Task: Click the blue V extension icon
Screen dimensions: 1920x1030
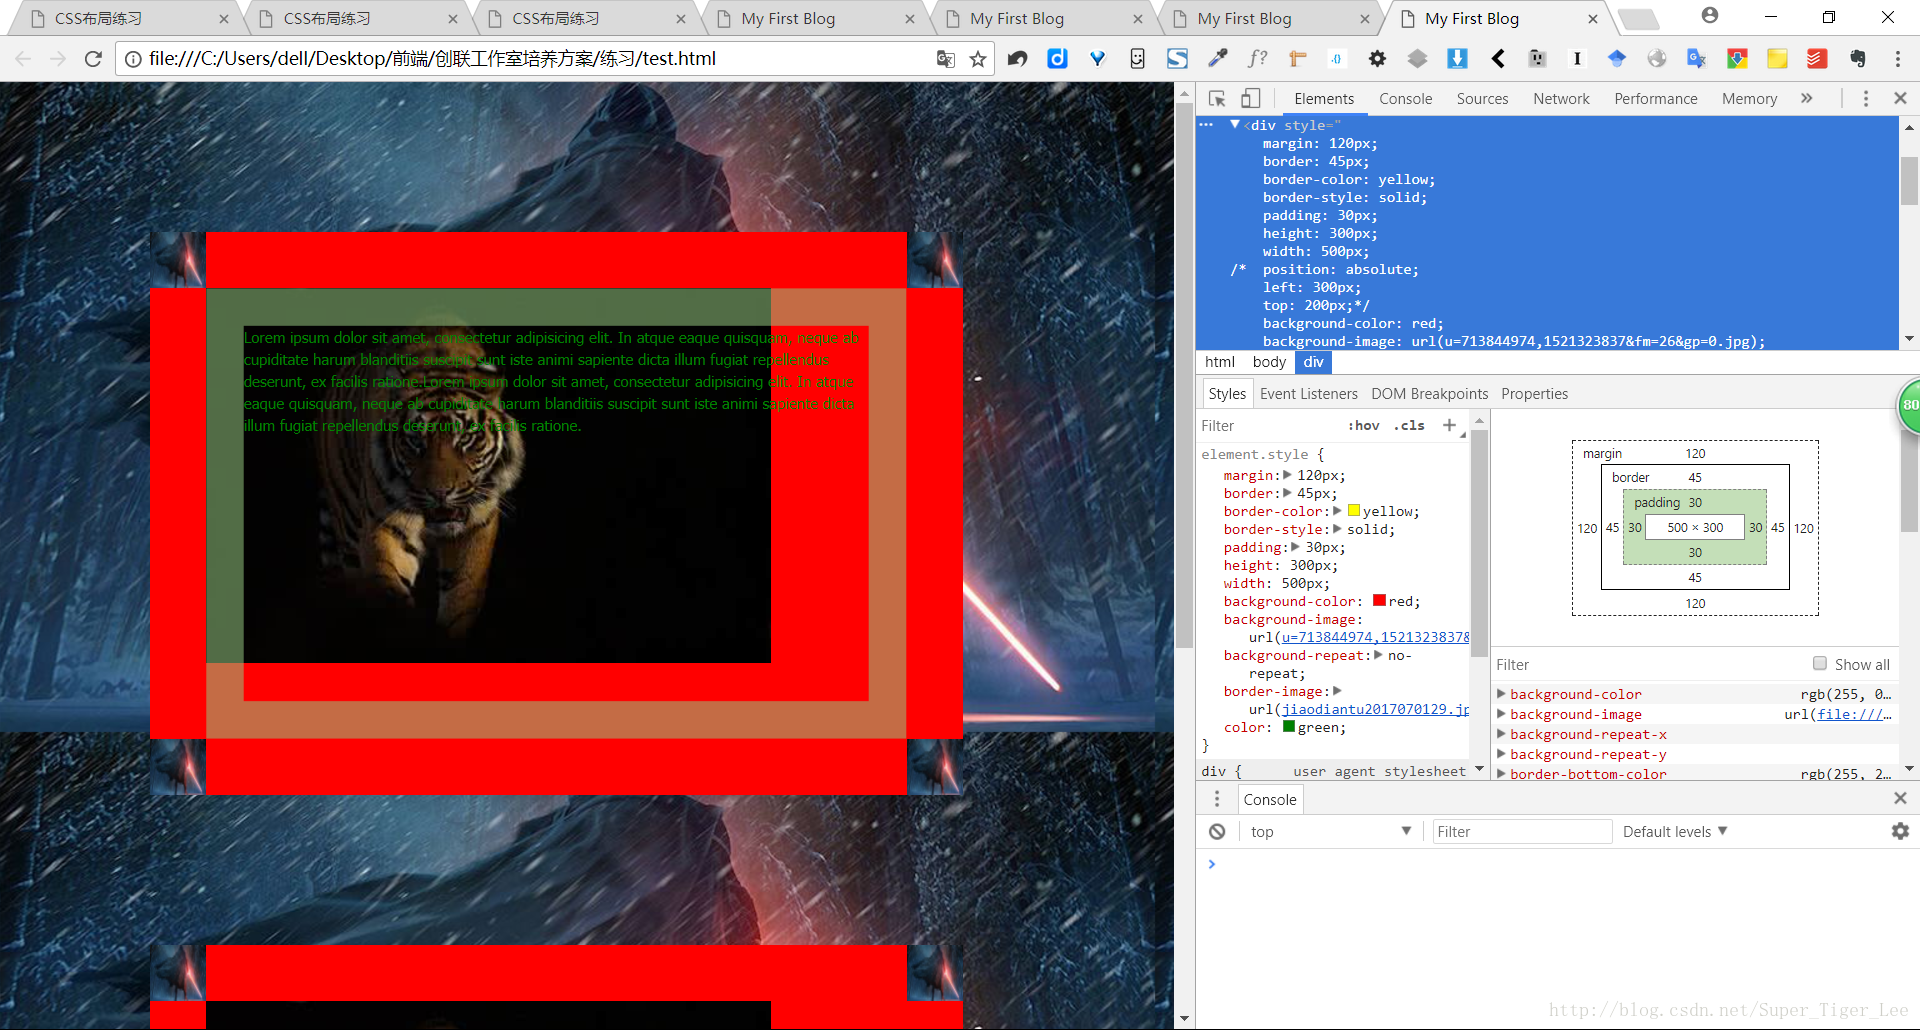Action: click(x=1097, y=59)
